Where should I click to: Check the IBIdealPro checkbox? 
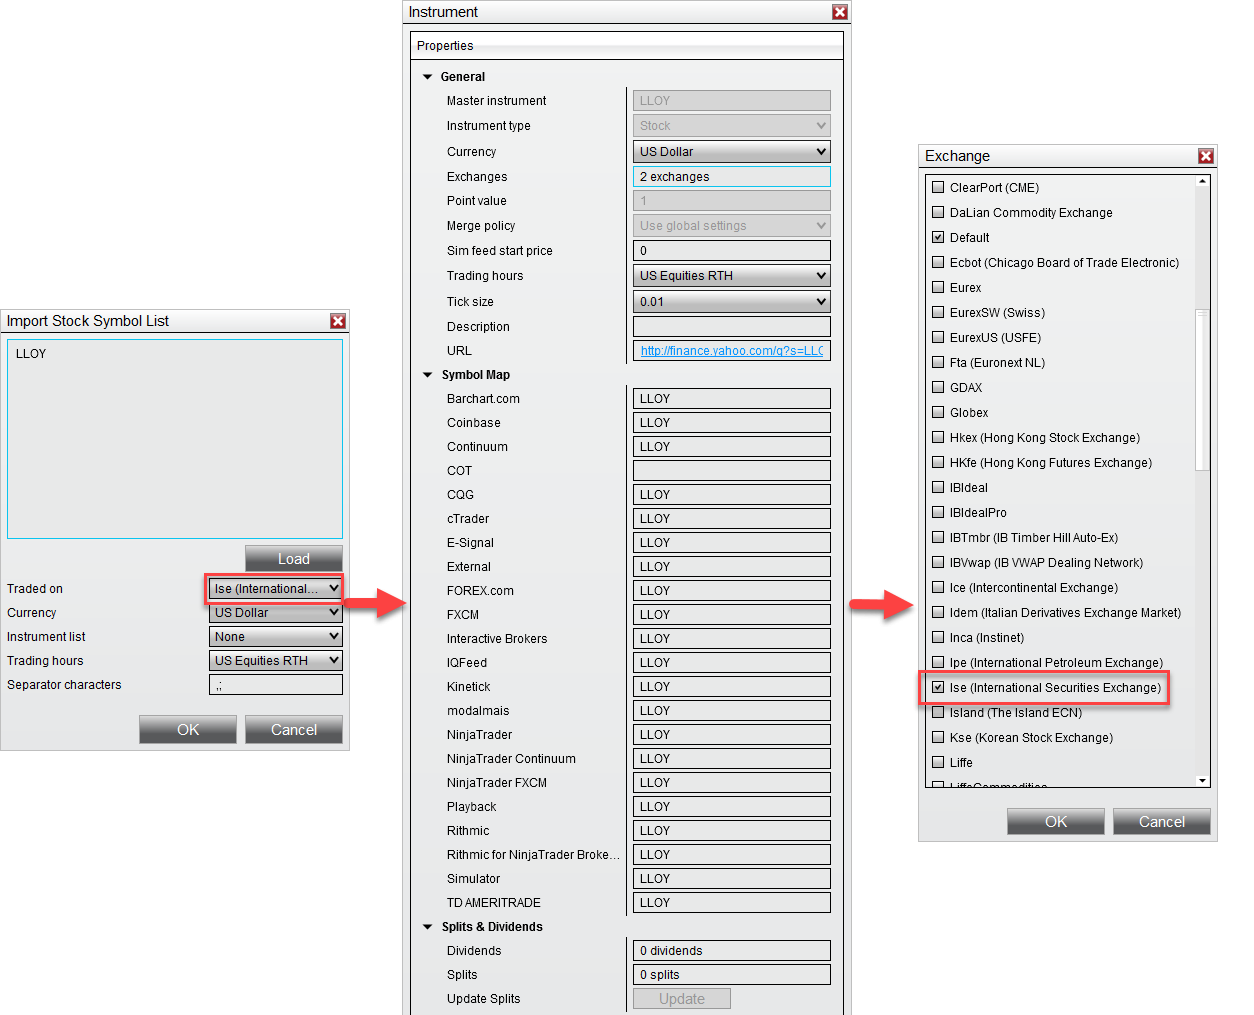click(x=938, y=512)
